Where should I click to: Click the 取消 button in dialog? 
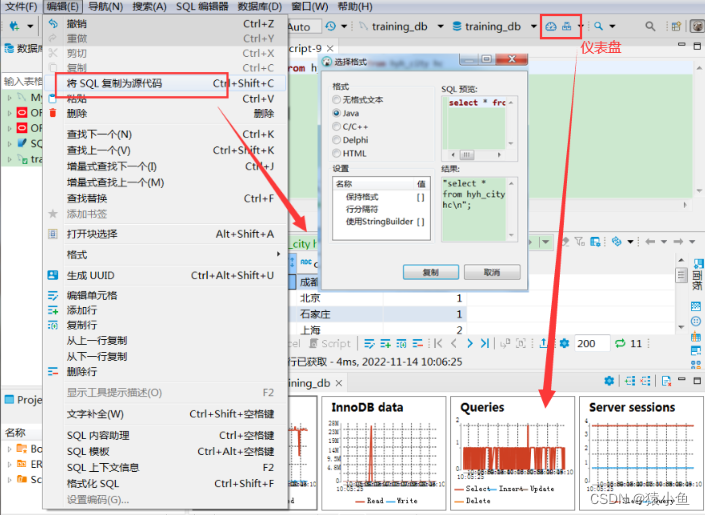point(492,272)
